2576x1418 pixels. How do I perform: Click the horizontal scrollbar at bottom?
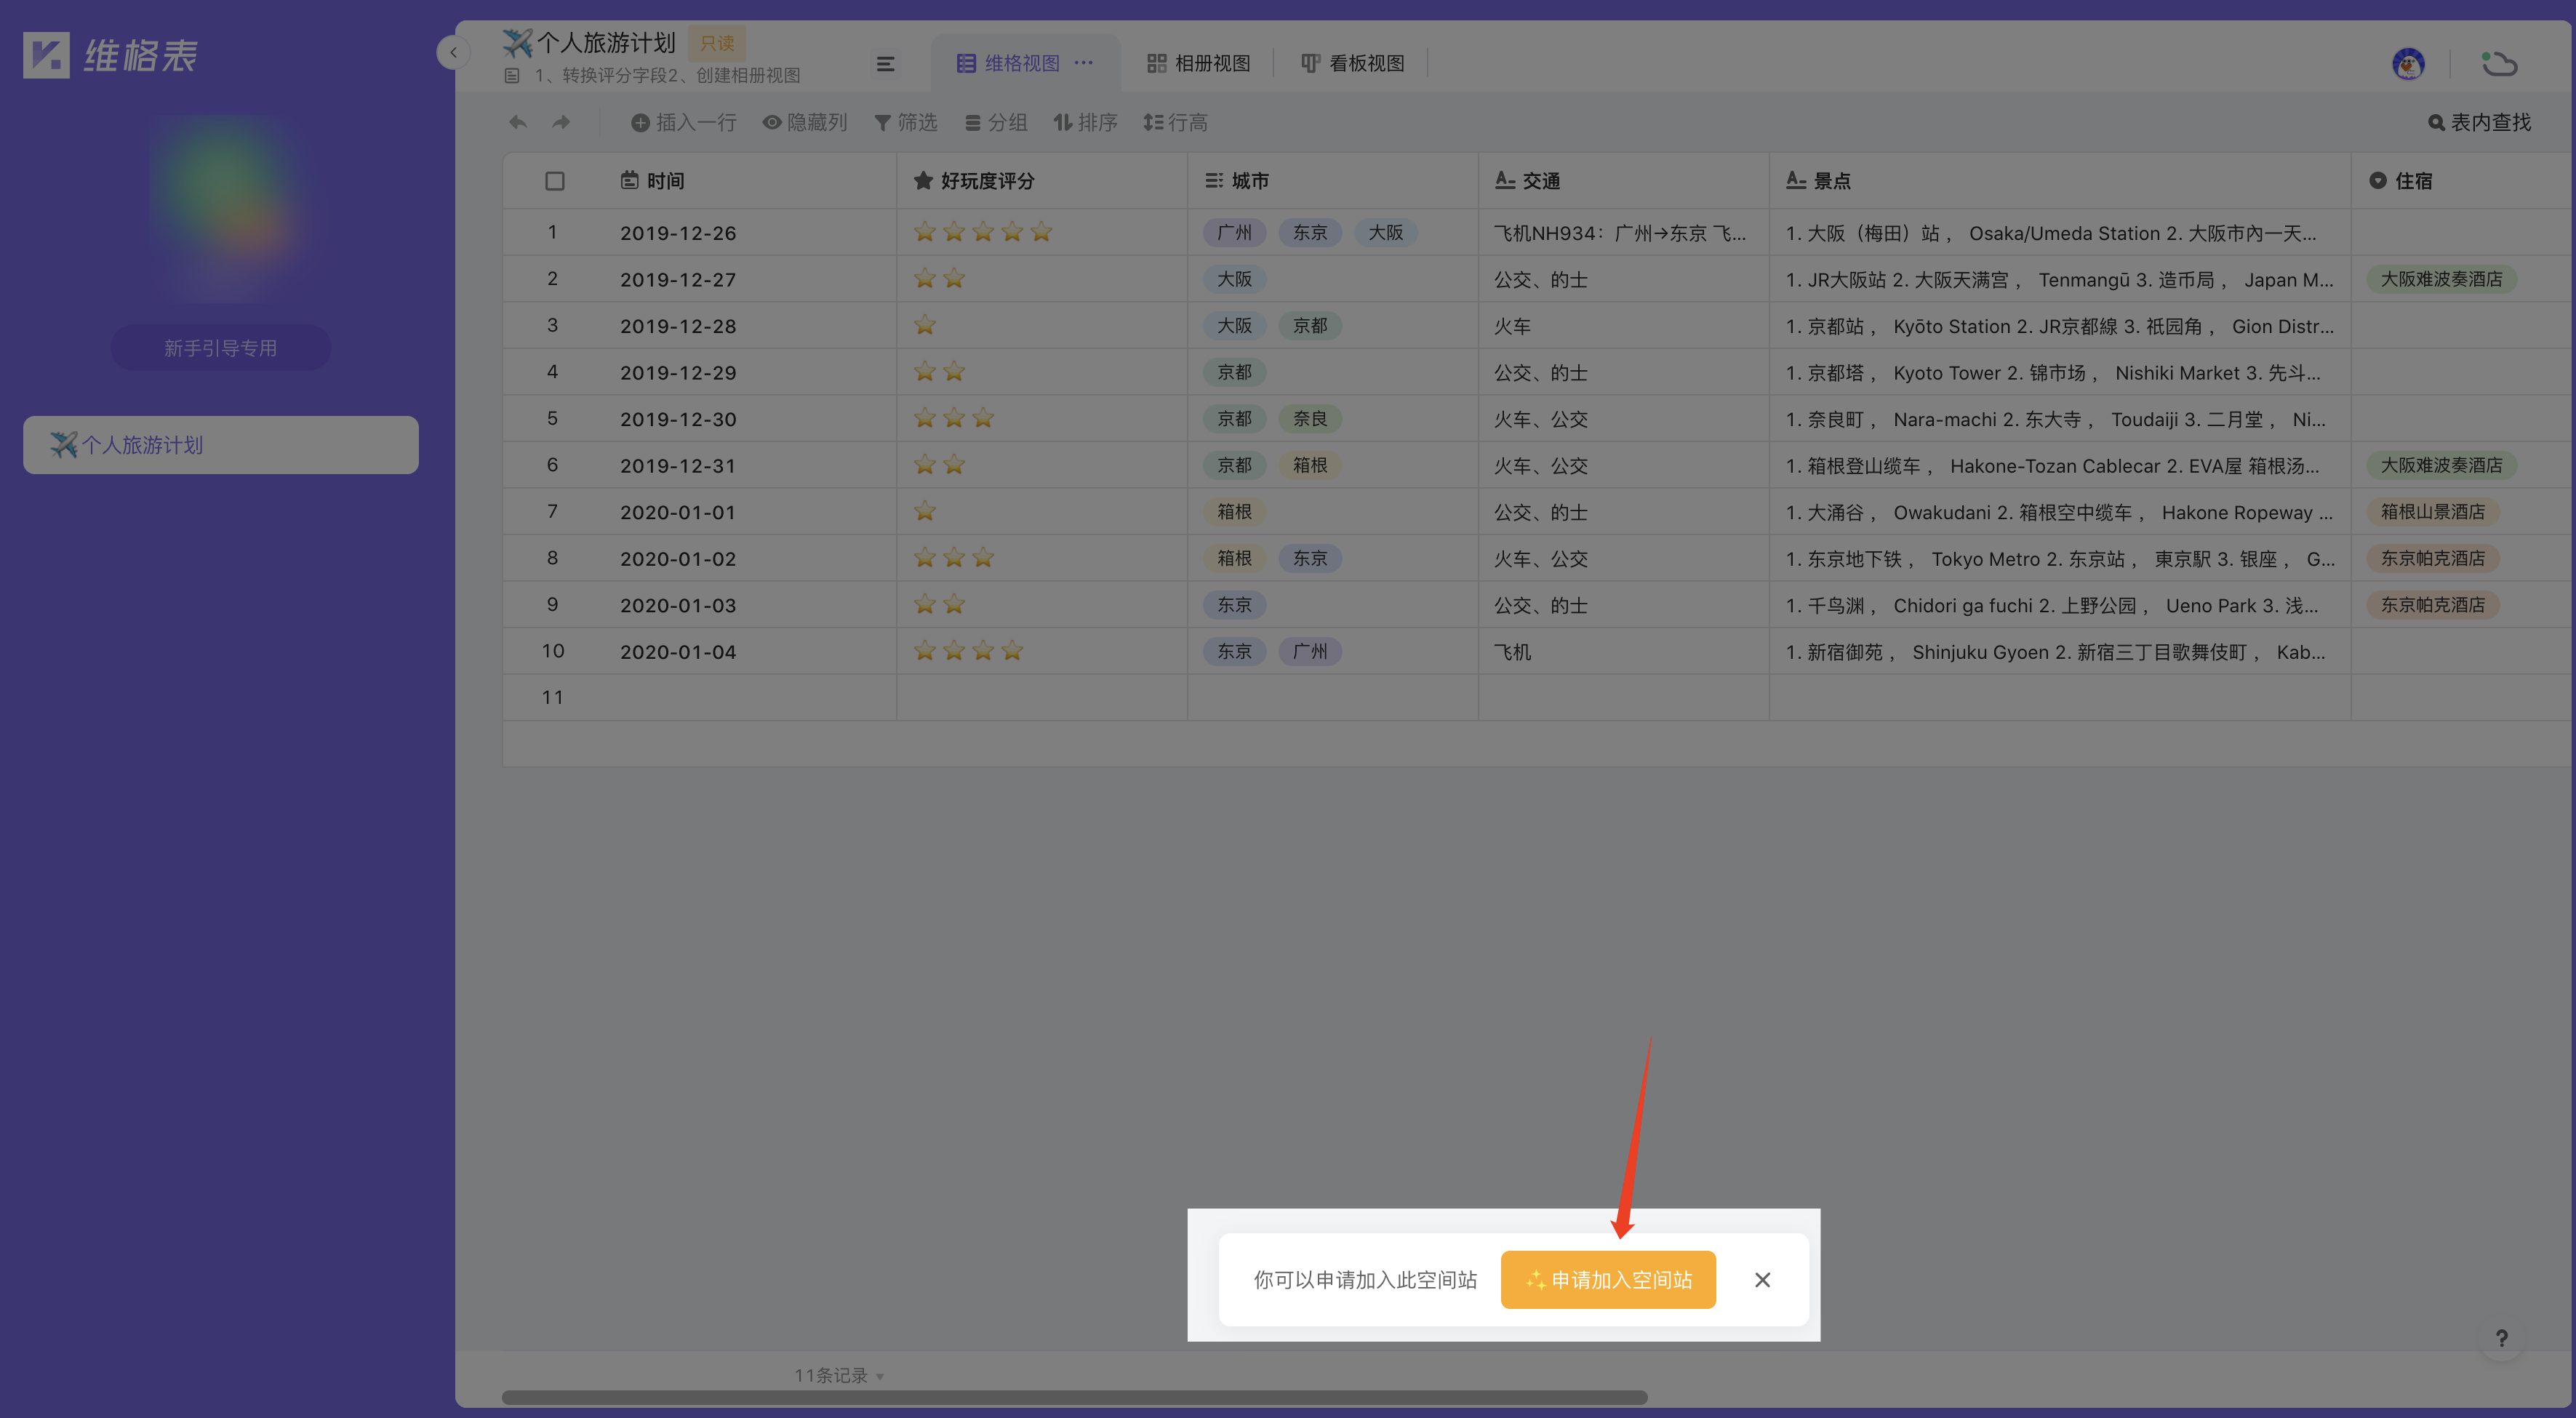click(x=1074, y=1397)
